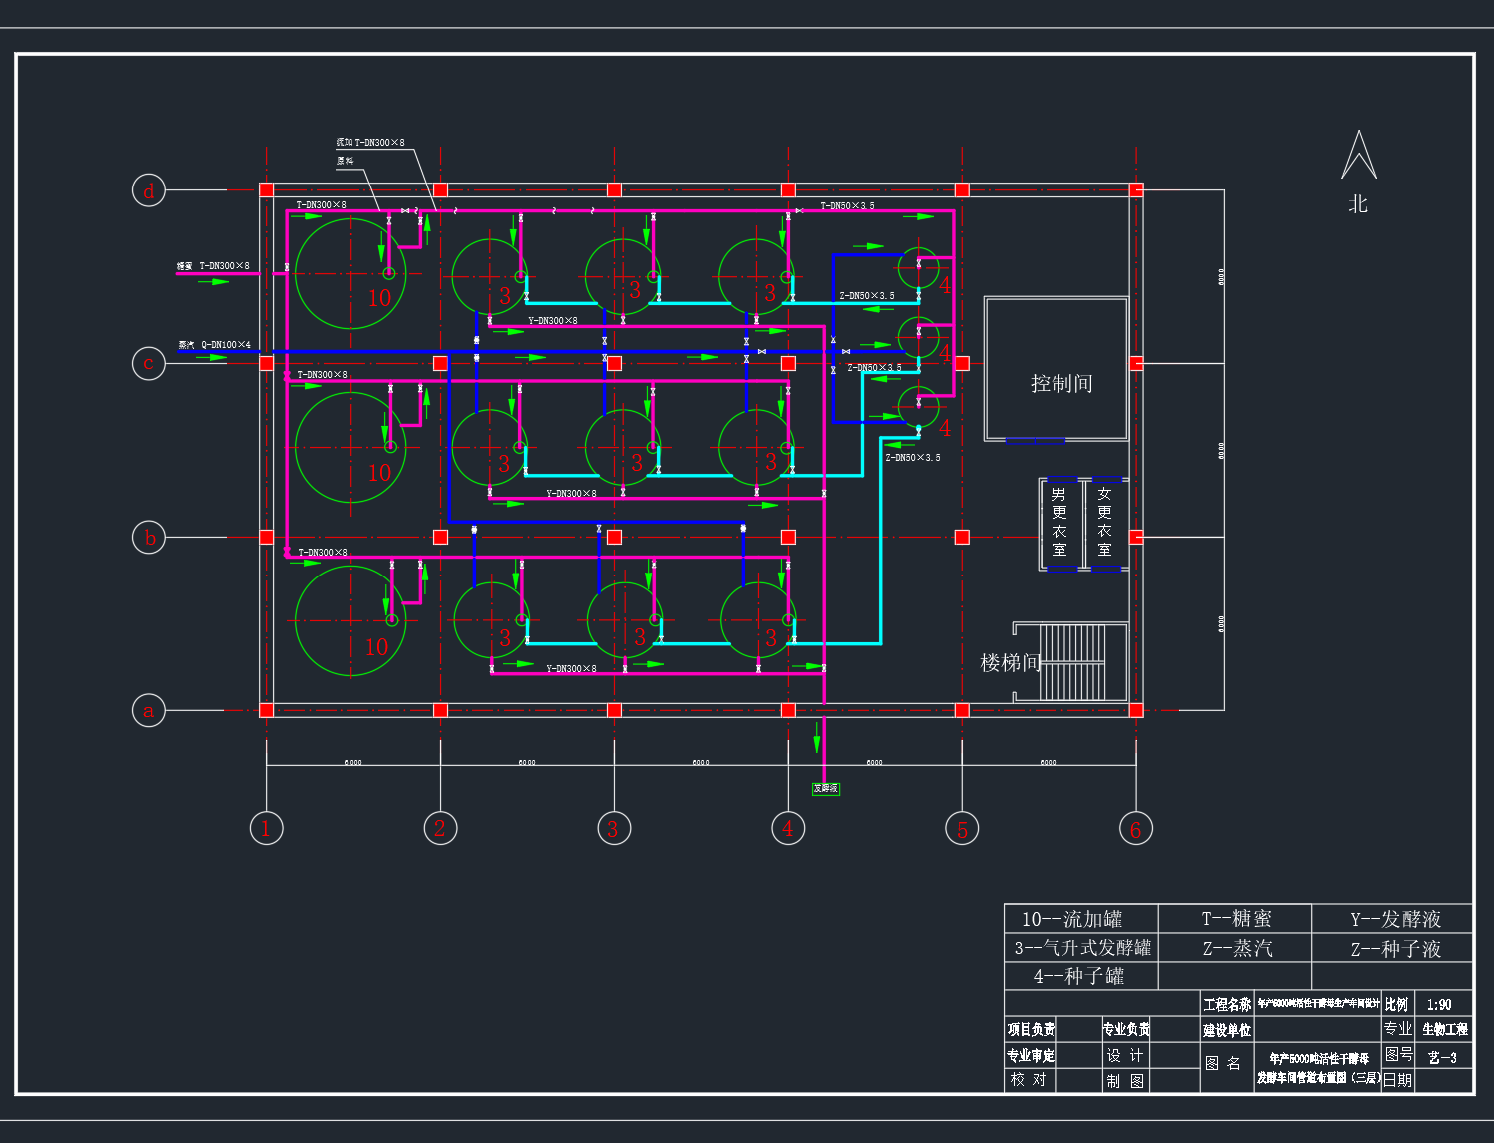Select the column axis bubble '2'
The image size is (1494, 1143).
440,828
